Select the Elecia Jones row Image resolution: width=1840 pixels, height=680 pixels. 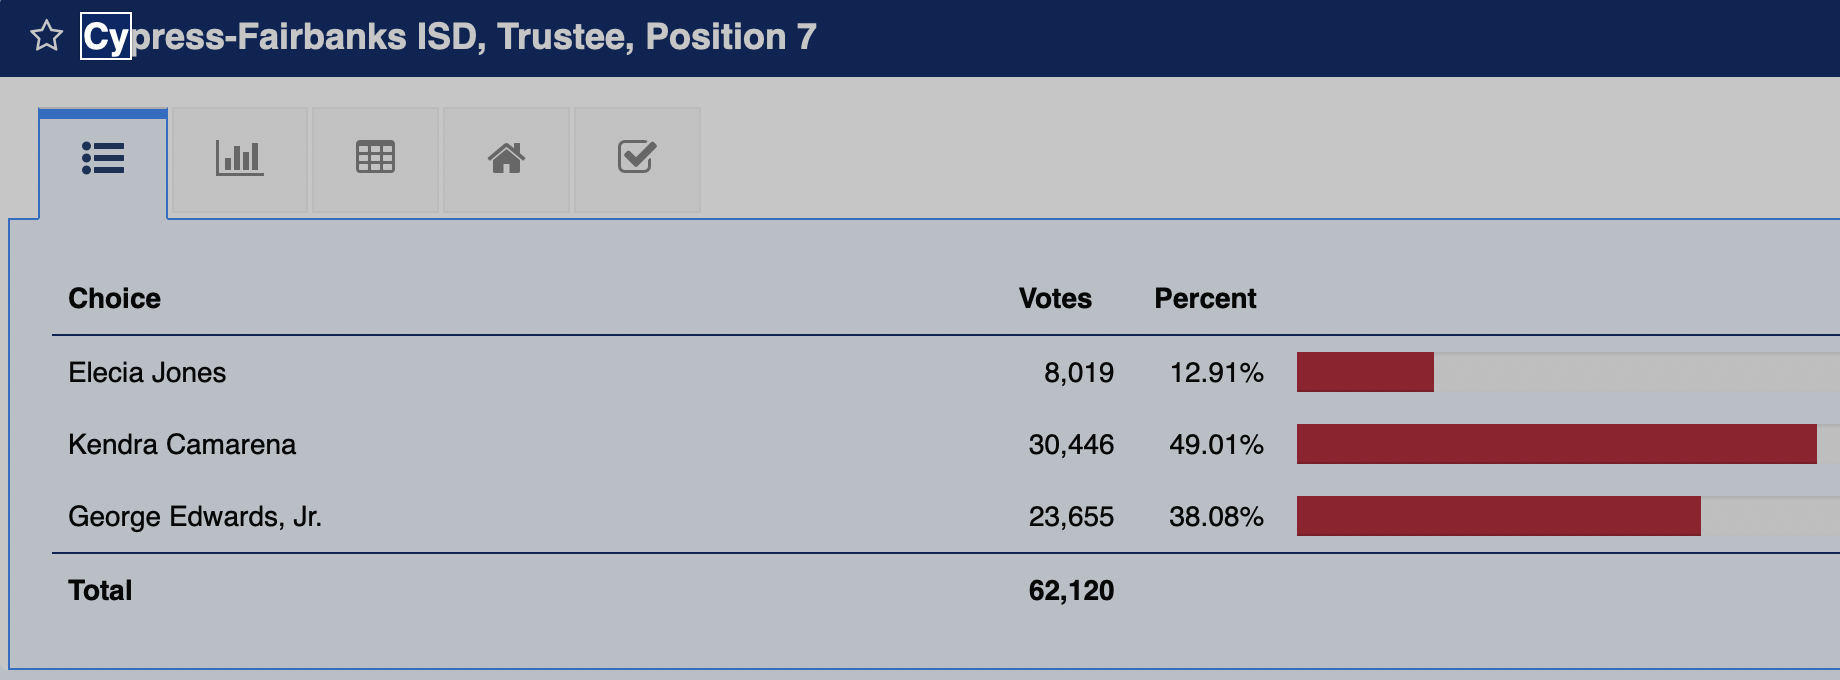(147, 373)
